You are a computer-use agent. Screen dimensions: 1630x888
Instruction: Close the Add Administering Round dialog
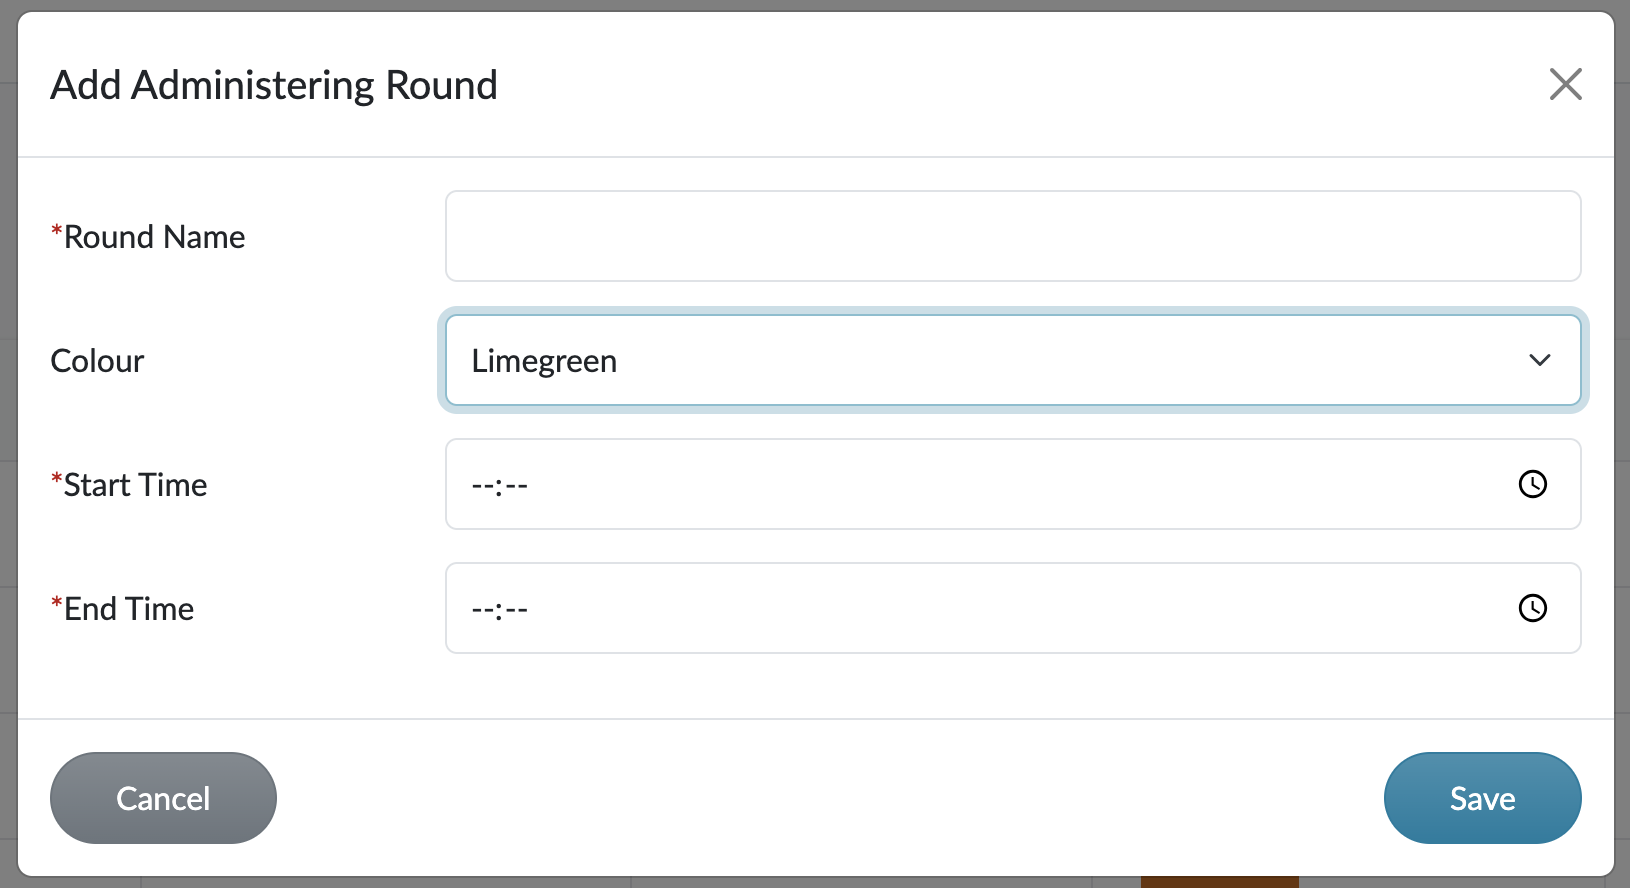[1565, 85]
